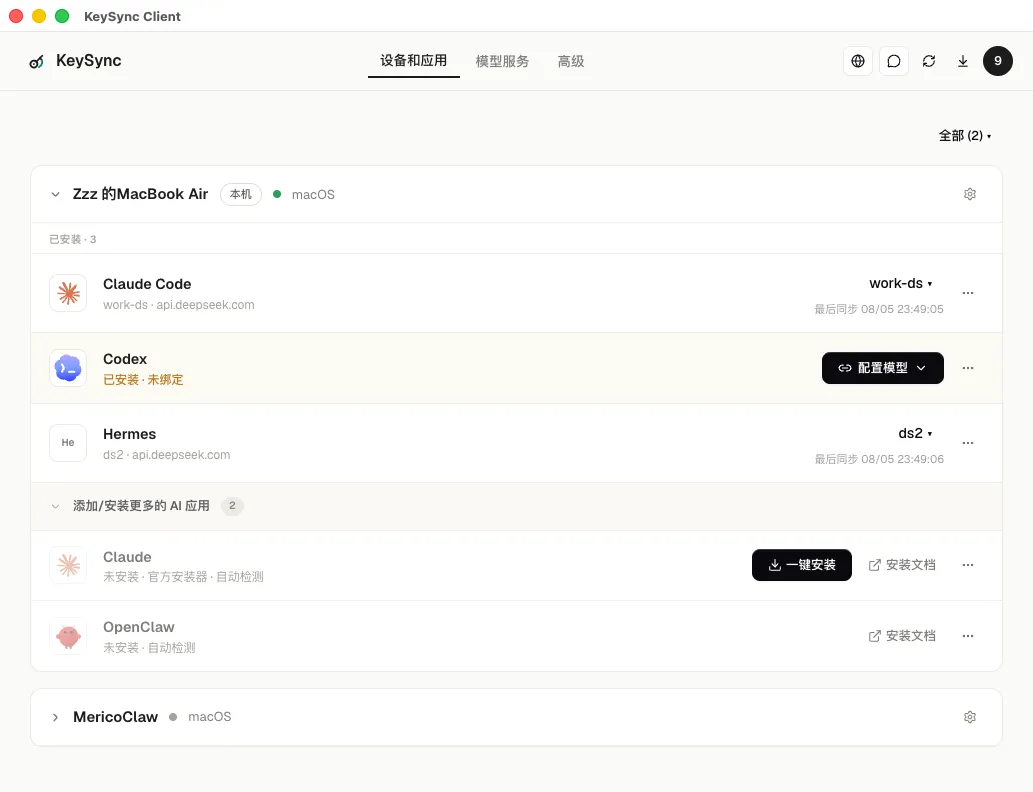Open work-ds model dropdown for Claude Code
1033x792 pixels.
click(901, 283)
